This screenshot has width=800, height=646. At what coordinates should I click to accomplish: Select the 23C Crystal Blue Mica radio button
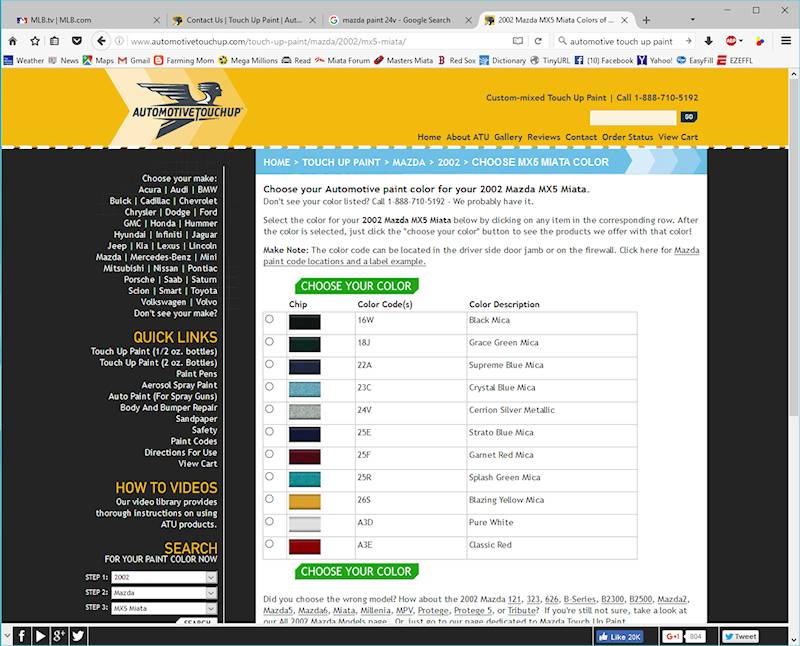[x=269, y=386]
